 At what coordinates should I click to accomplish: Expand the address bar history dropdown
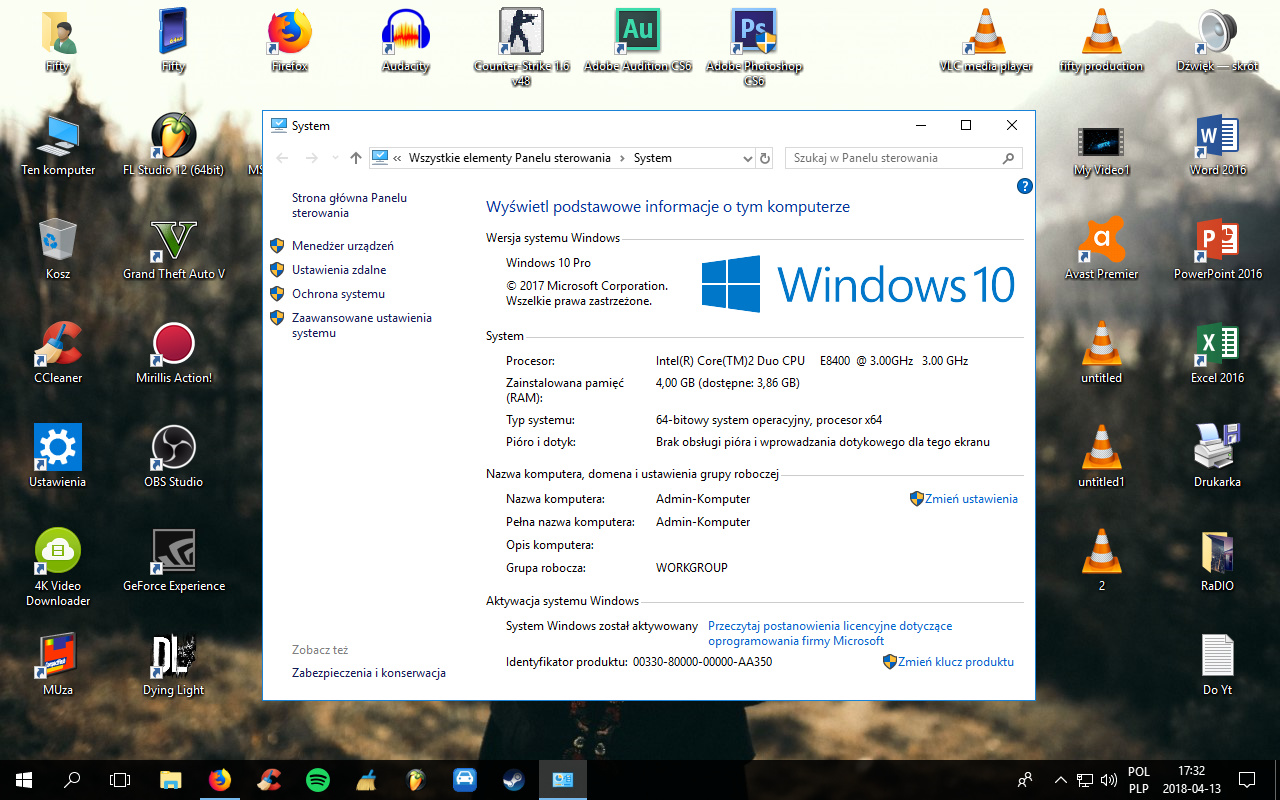[x=747, y=158]
